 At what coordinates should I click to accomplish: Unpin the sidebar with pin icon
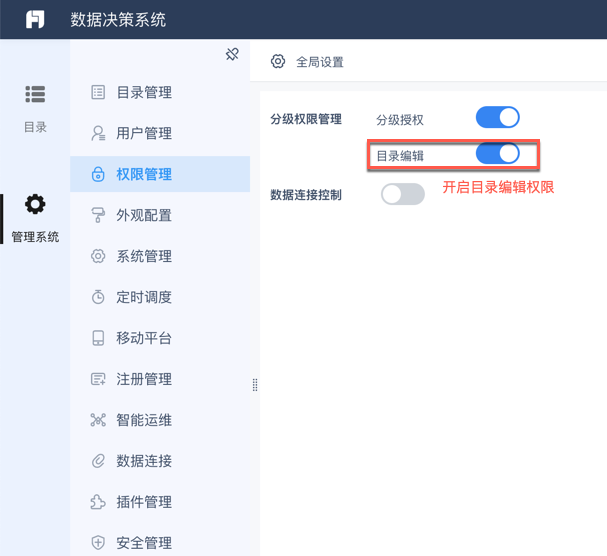pyautogui.click(x=232, y=54)
